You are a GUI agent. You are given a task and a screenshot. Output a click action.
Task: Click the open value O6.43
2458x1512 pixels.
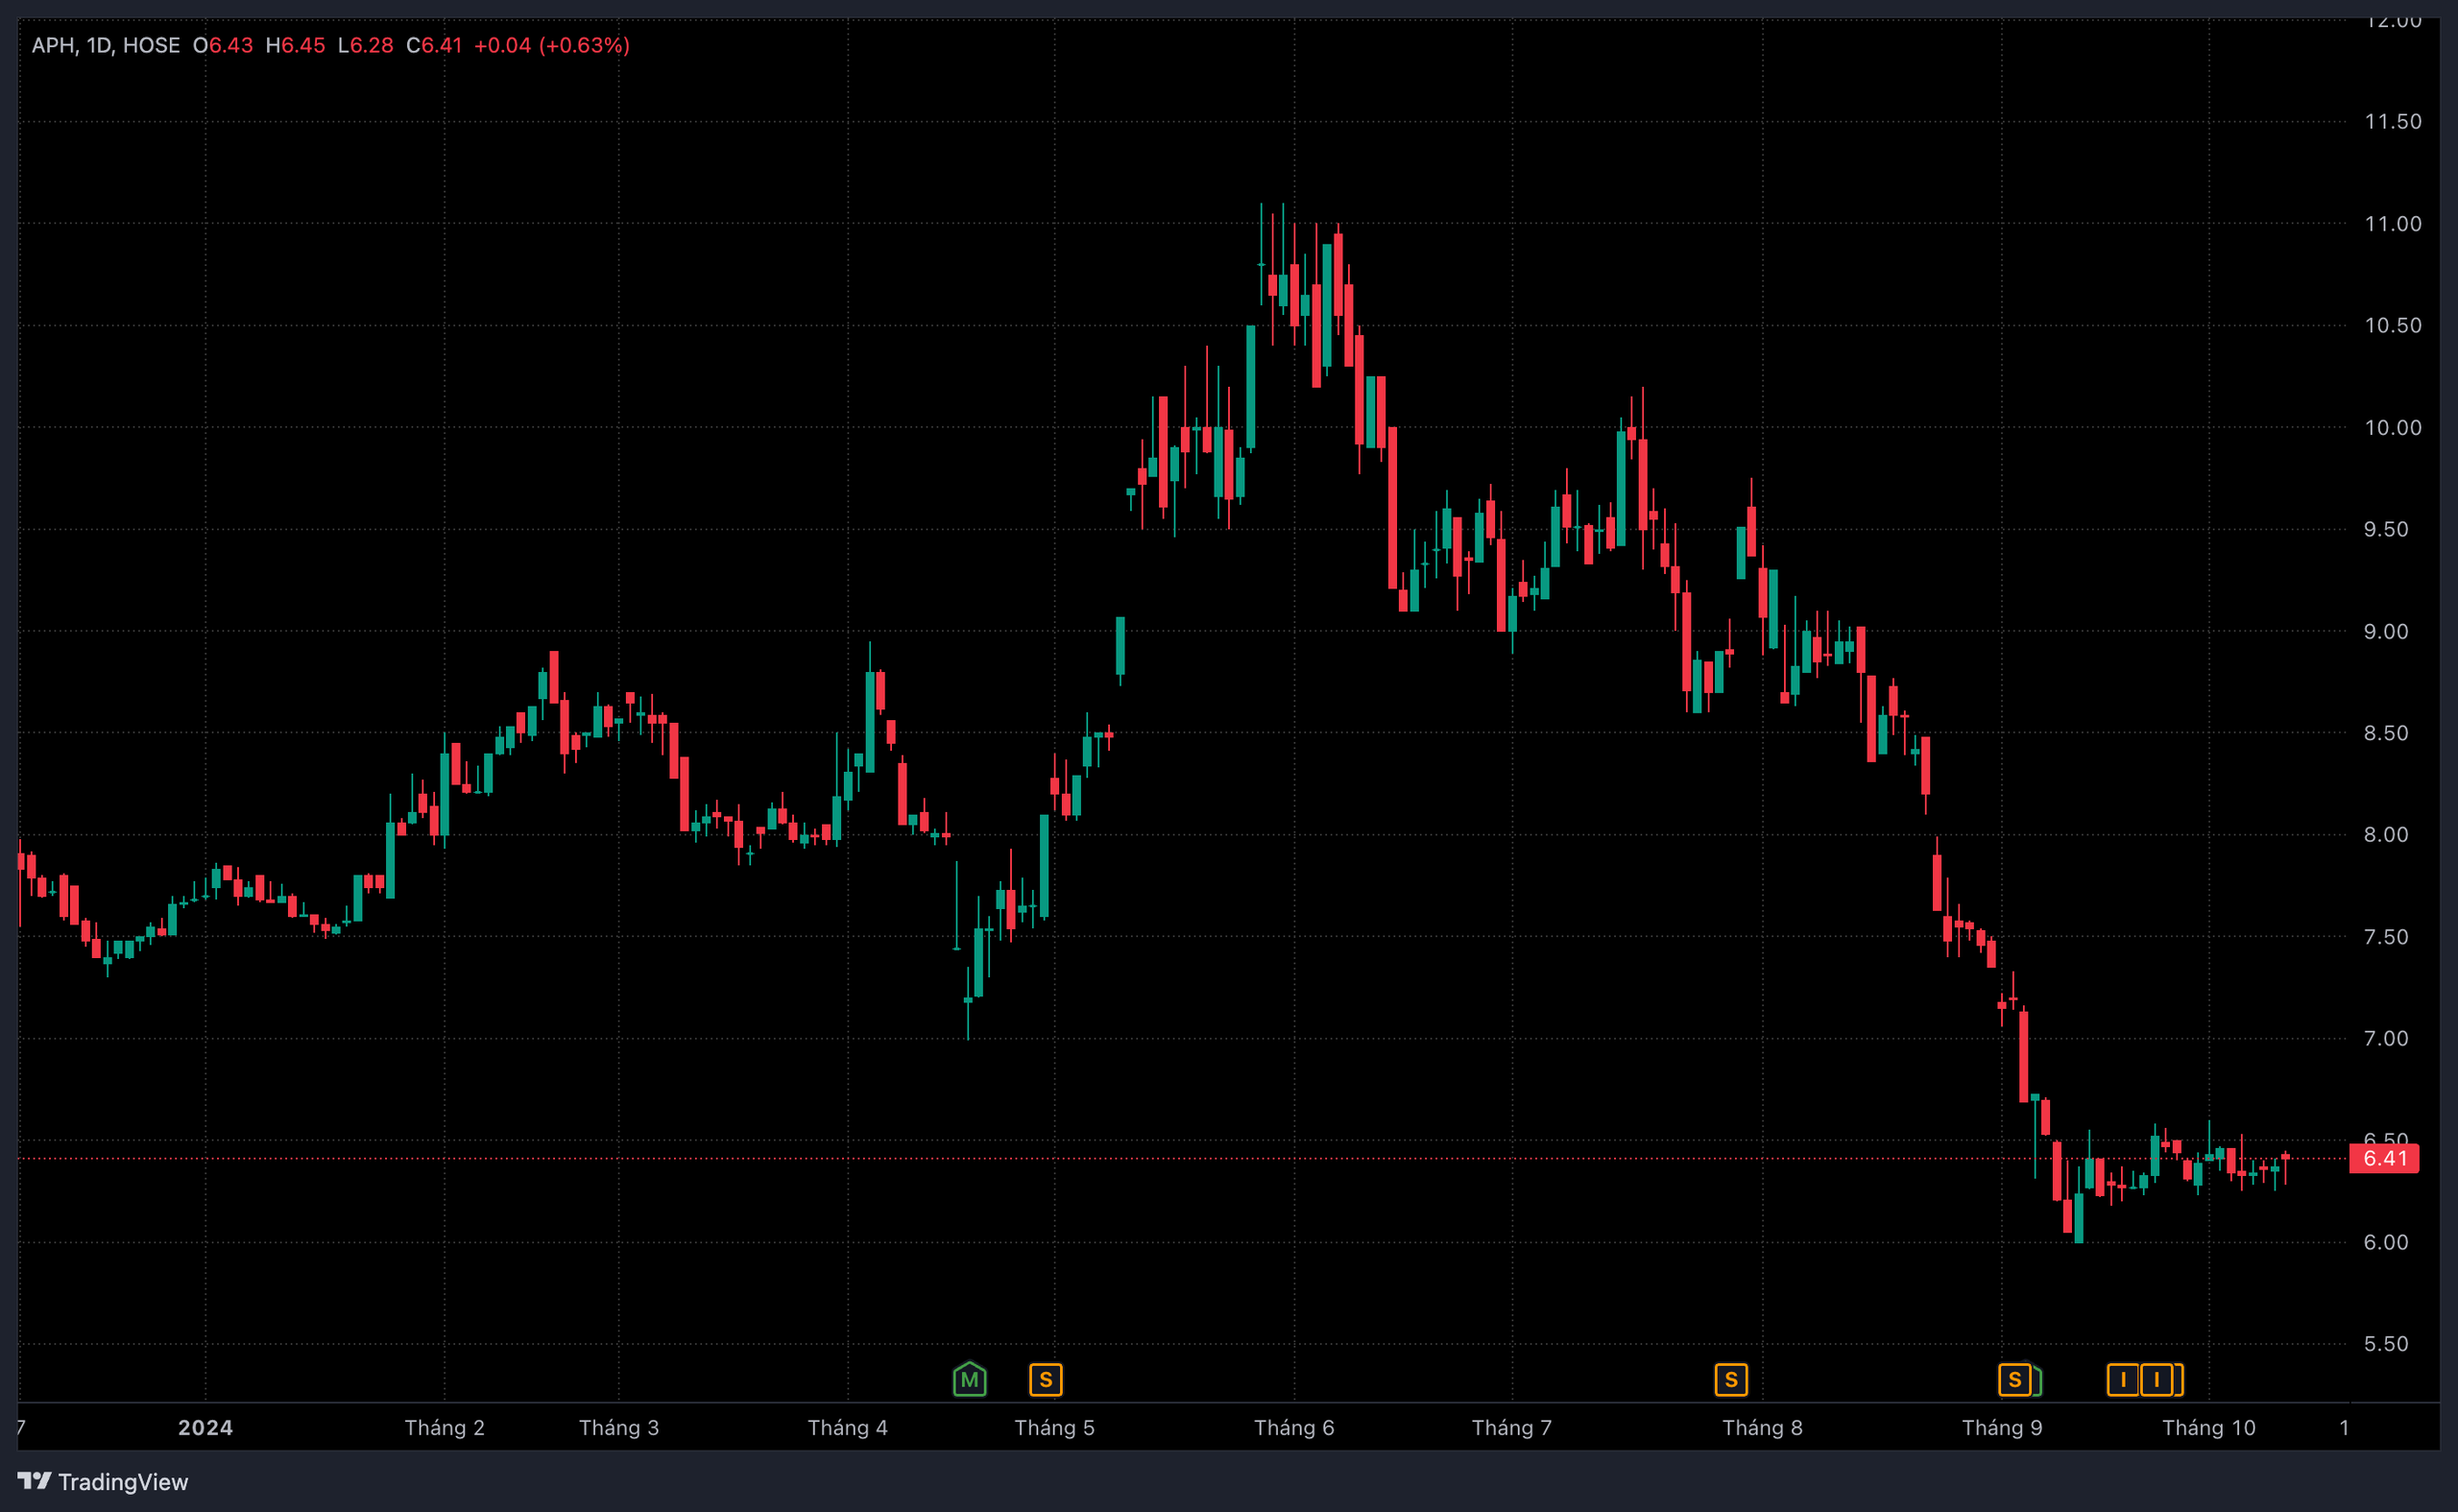tap(223, 45)
